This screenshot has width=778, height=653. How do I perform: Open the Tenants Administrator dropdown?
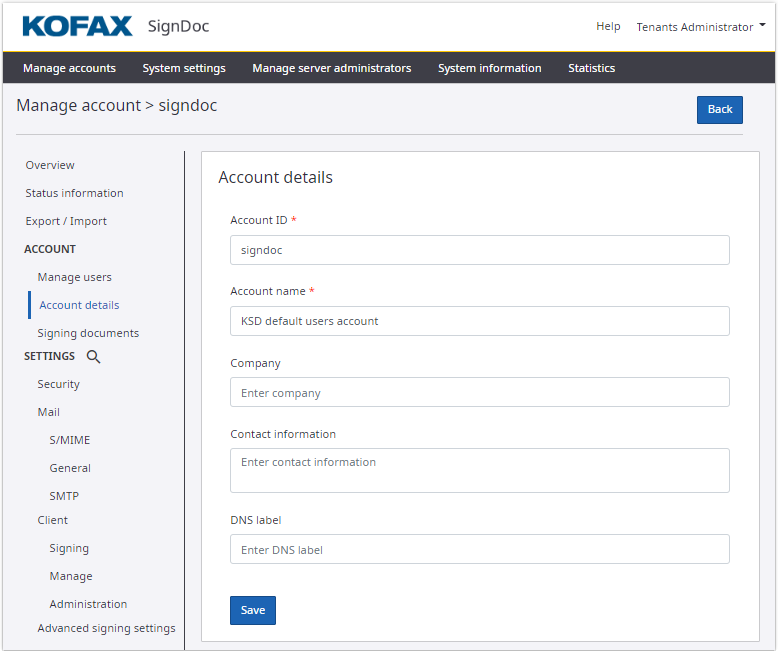tap(700, 27)
